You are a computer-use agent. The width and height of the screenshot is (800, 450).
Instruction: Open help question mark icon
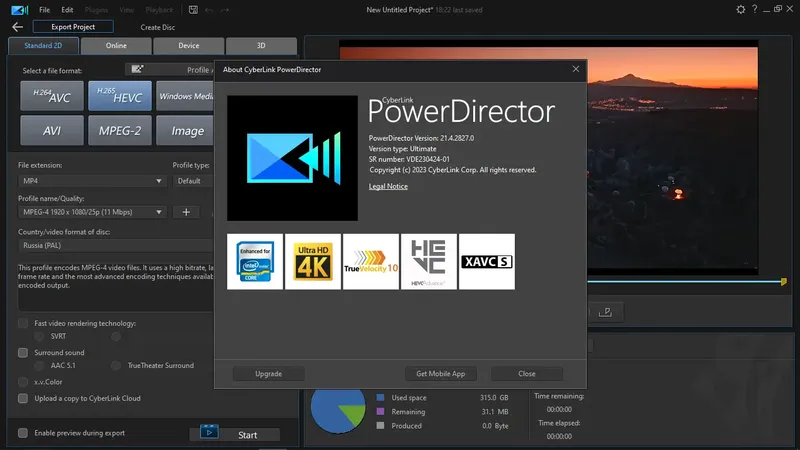[x=755, y=9]
